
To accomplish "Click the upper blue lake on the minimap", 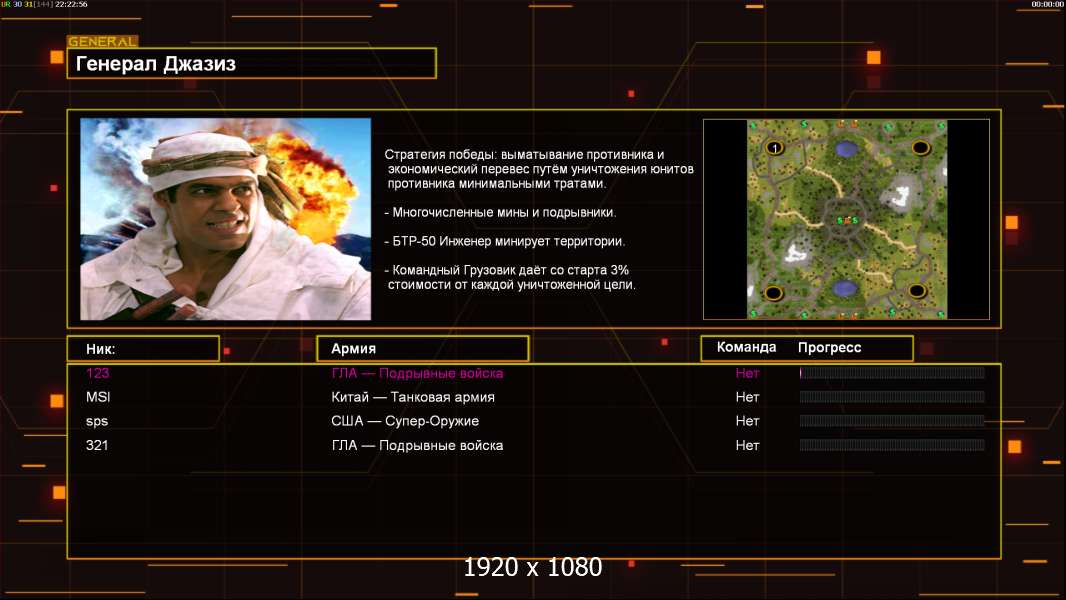I will click(847, 150).
